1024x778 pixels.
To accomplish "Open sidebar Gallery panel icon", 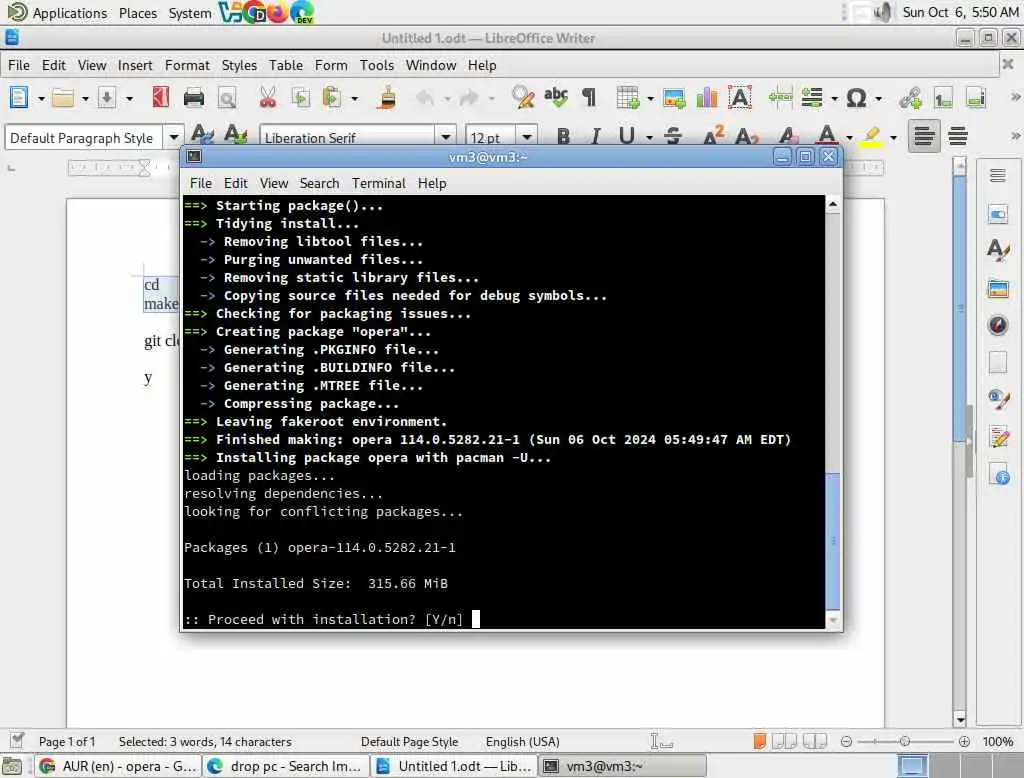I will [x=998, y=288].
